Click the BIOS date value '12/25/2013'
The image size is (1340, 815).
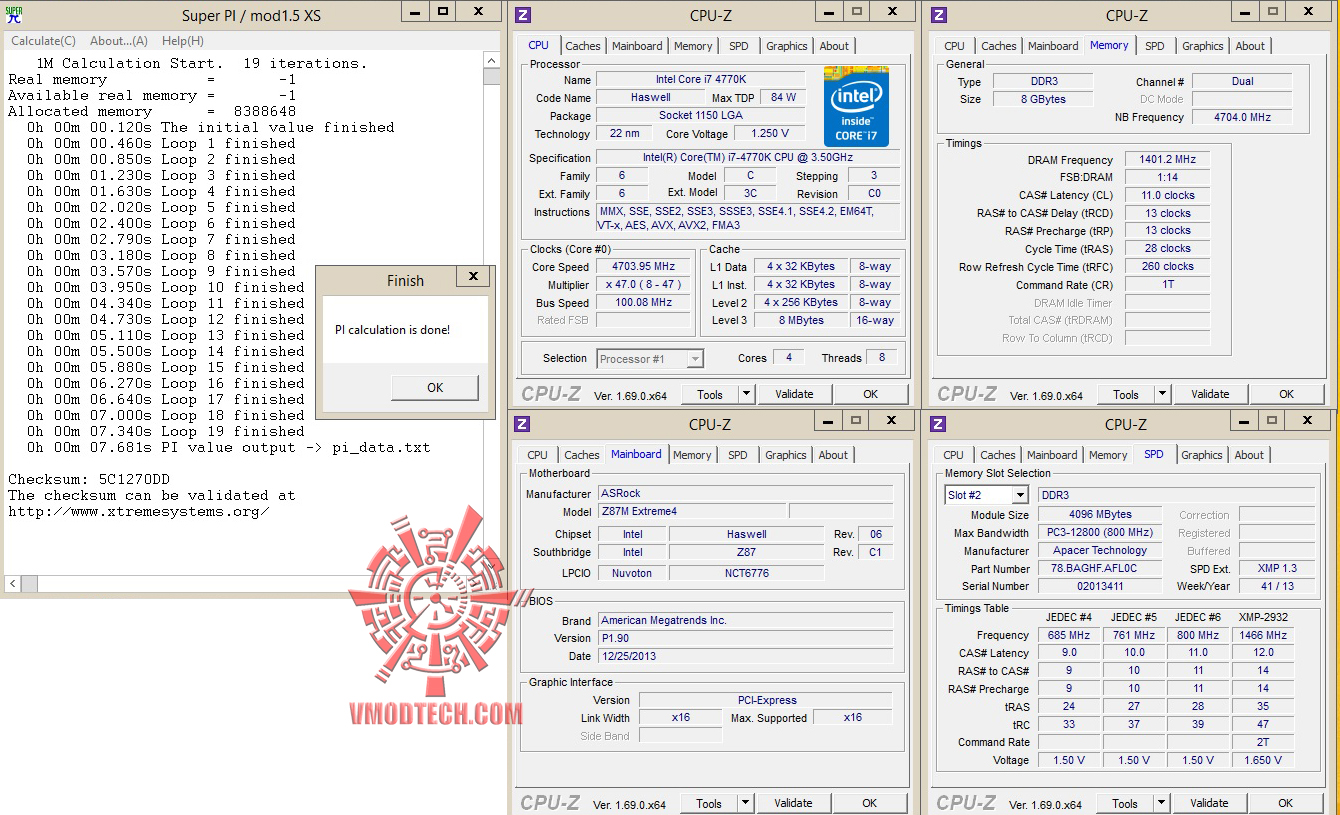[745, 656]
